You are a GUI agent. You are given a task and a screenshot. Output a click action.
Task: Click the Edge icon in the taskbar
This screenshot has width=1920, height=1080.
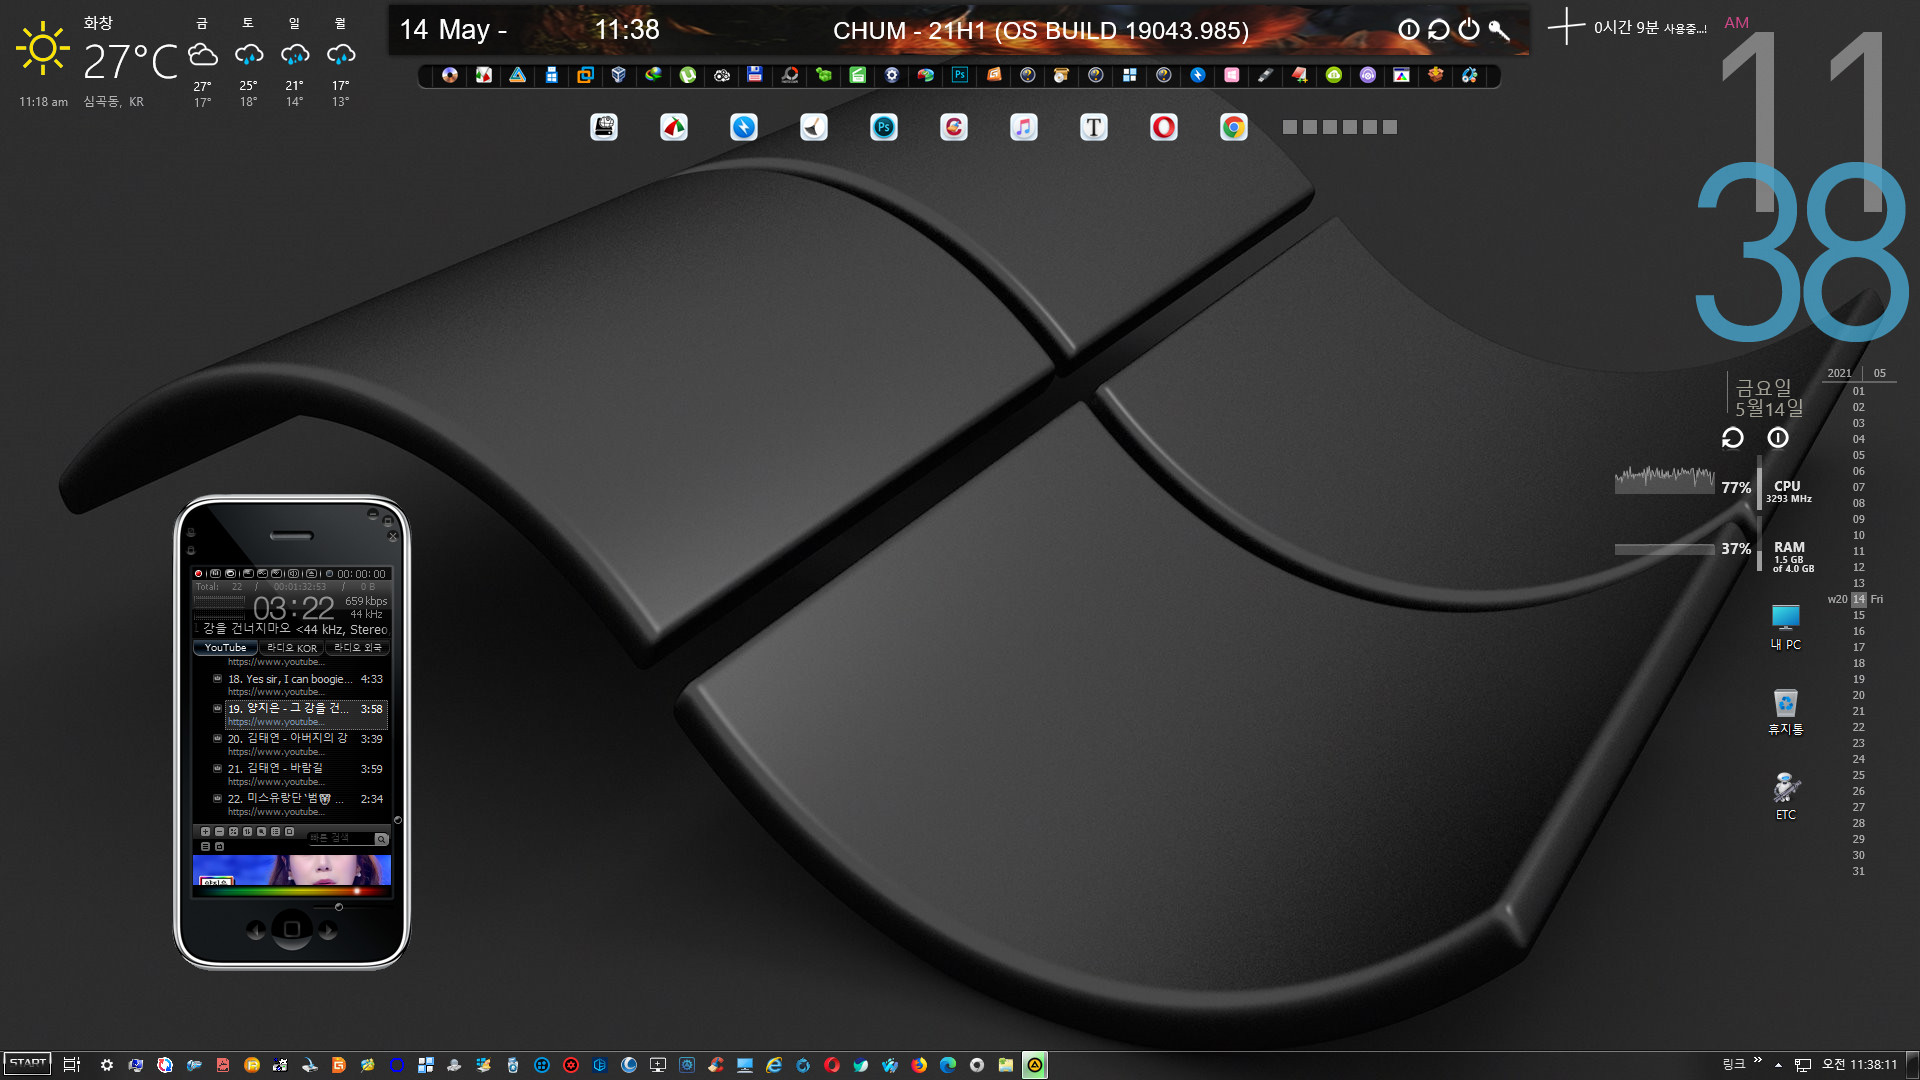[x=948, y=1065]
